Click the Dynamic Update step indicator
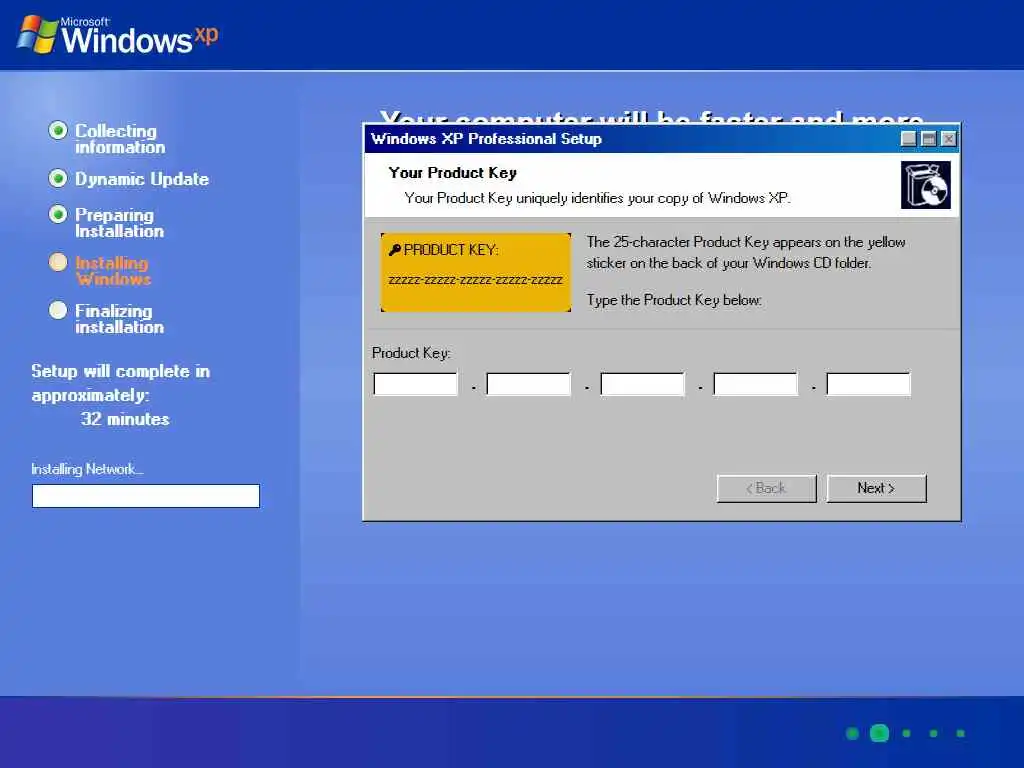 pyautogui.click(x=58, y=178)
